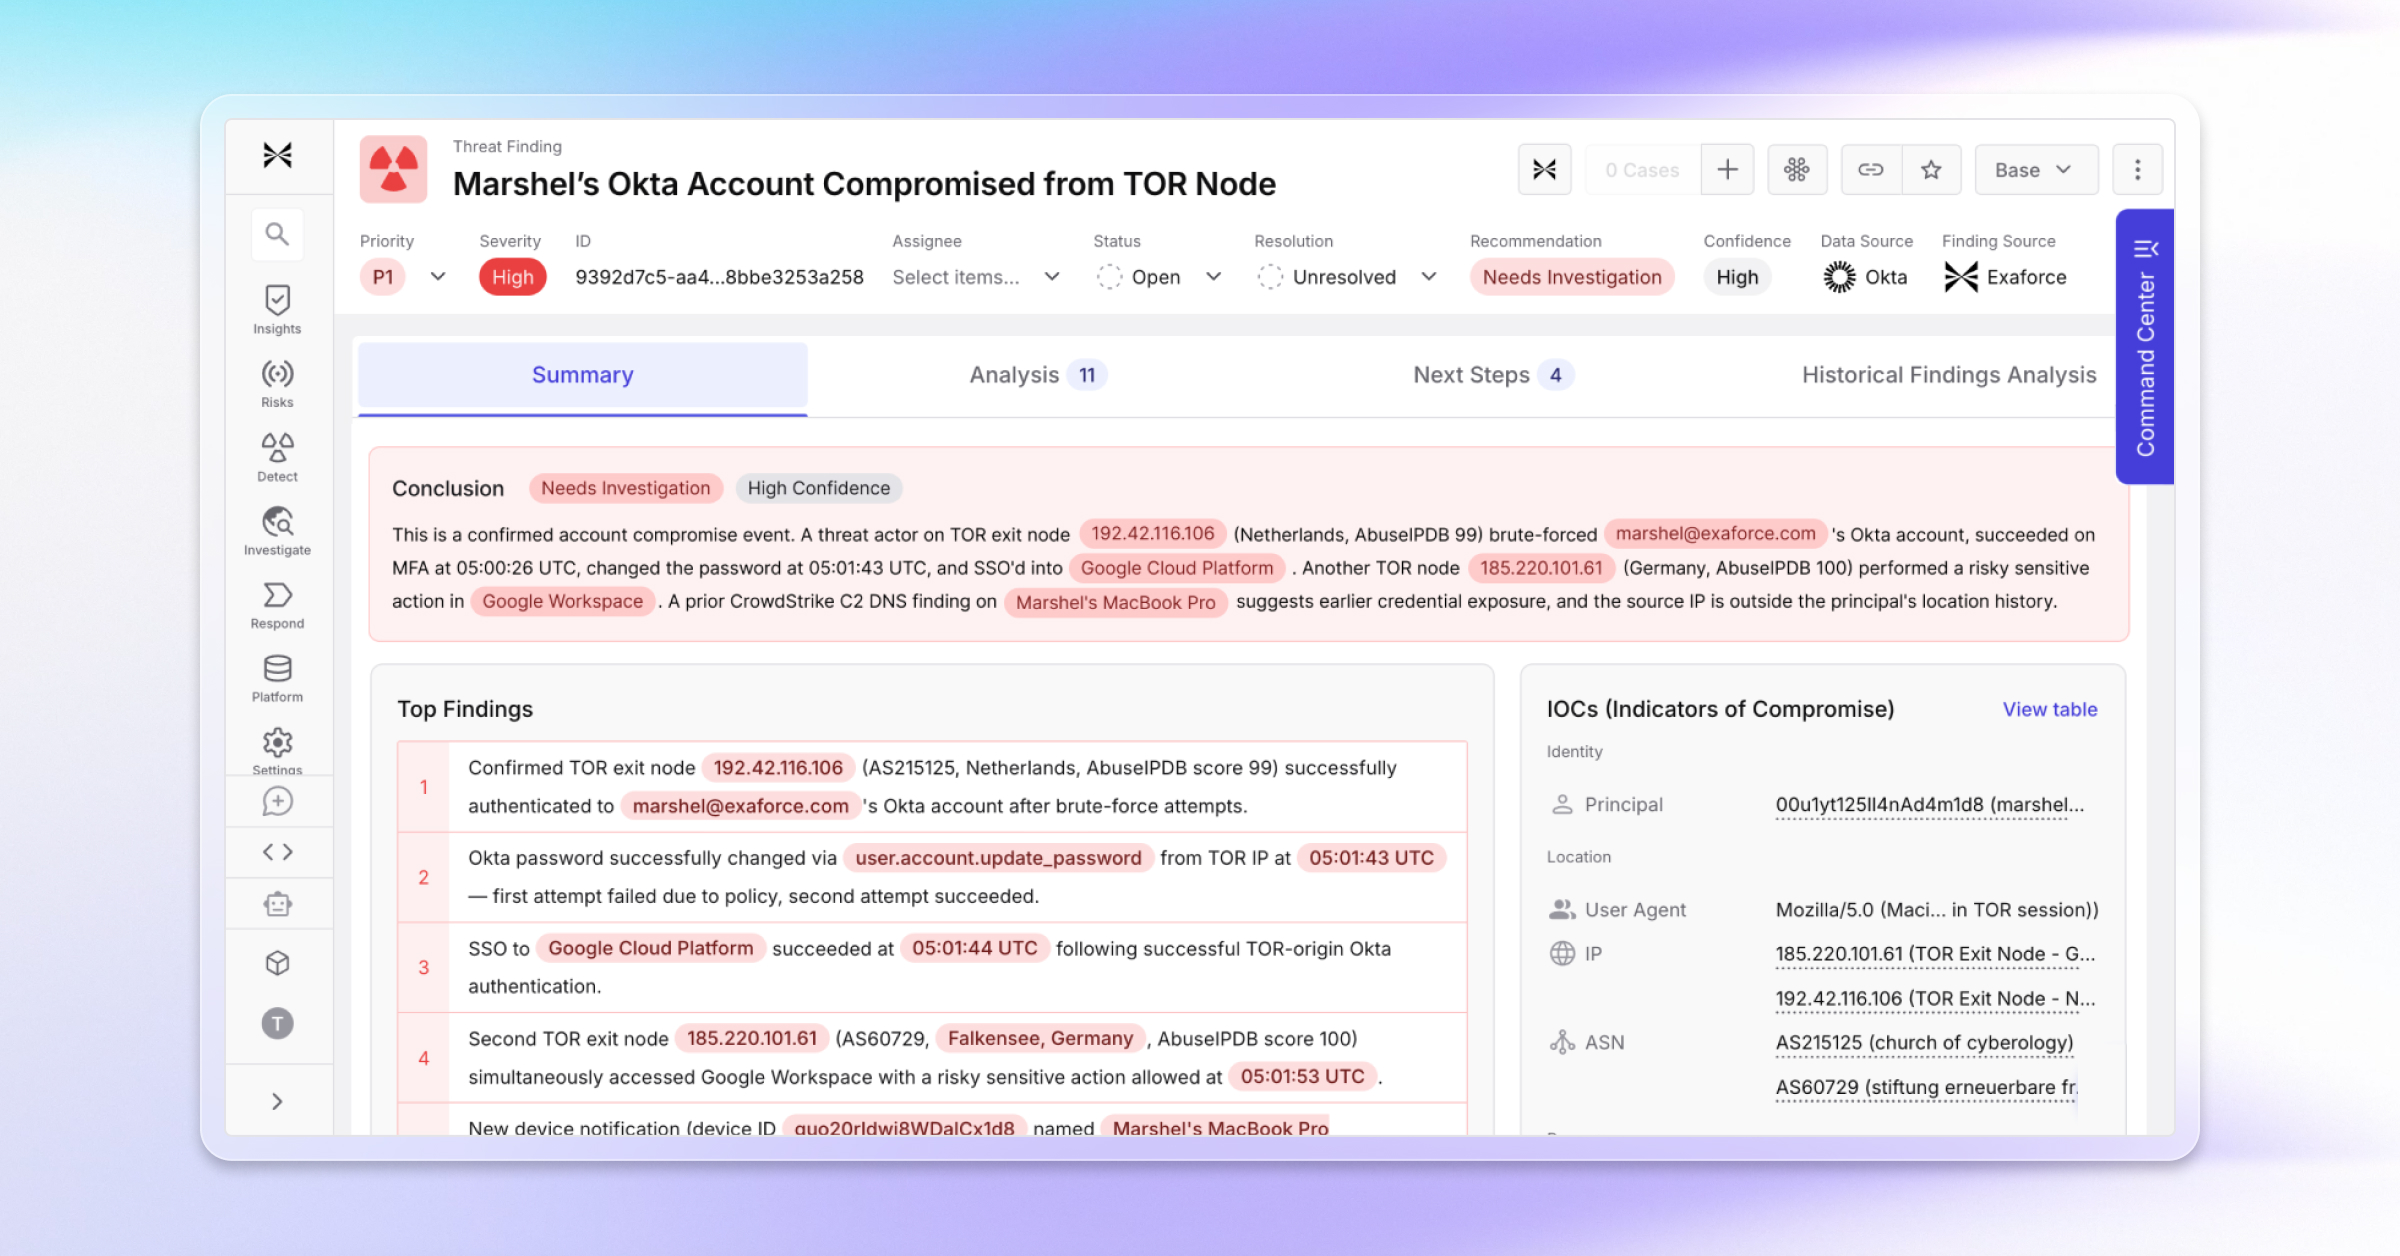Viewport: 2400px width, 1256px height.
Task: Click the 05:01:43 UTC timestamp
Action: pyautogui.click(x=1372, y=858)
